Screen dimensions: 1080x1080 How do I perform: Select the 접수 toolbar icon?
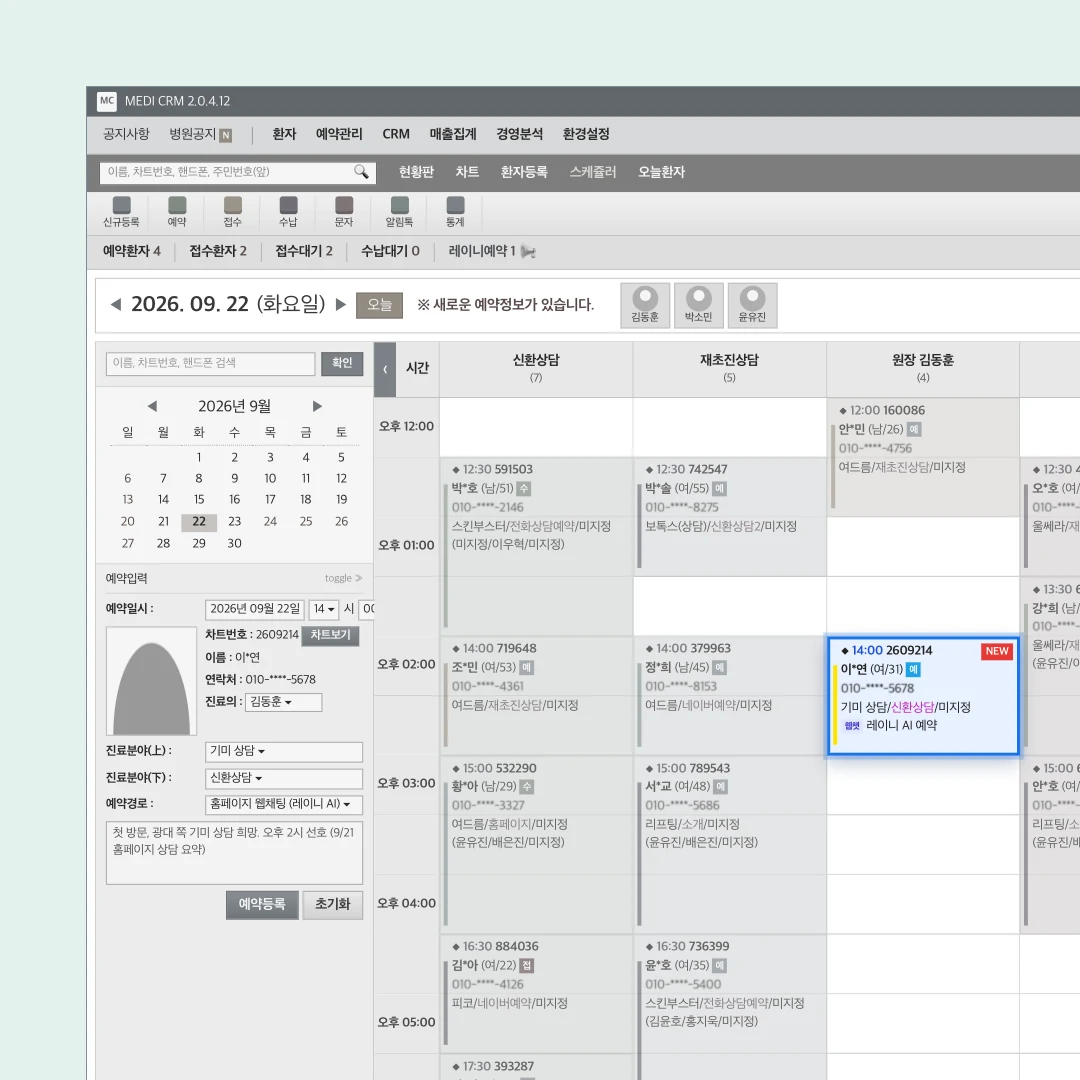[x=233, y=211]
